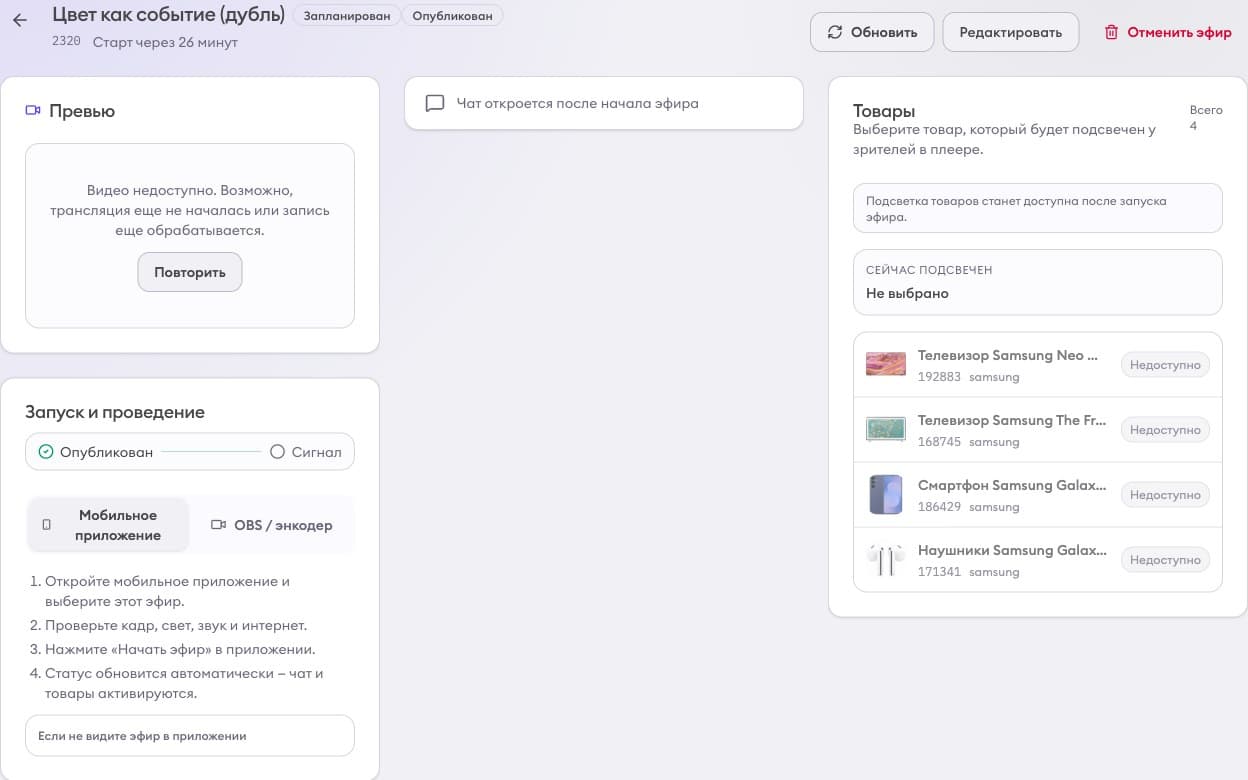Click the refresh icon in Обновить button
The width and height of the screenshot is (1248, 780).
(x=835, y=32)
